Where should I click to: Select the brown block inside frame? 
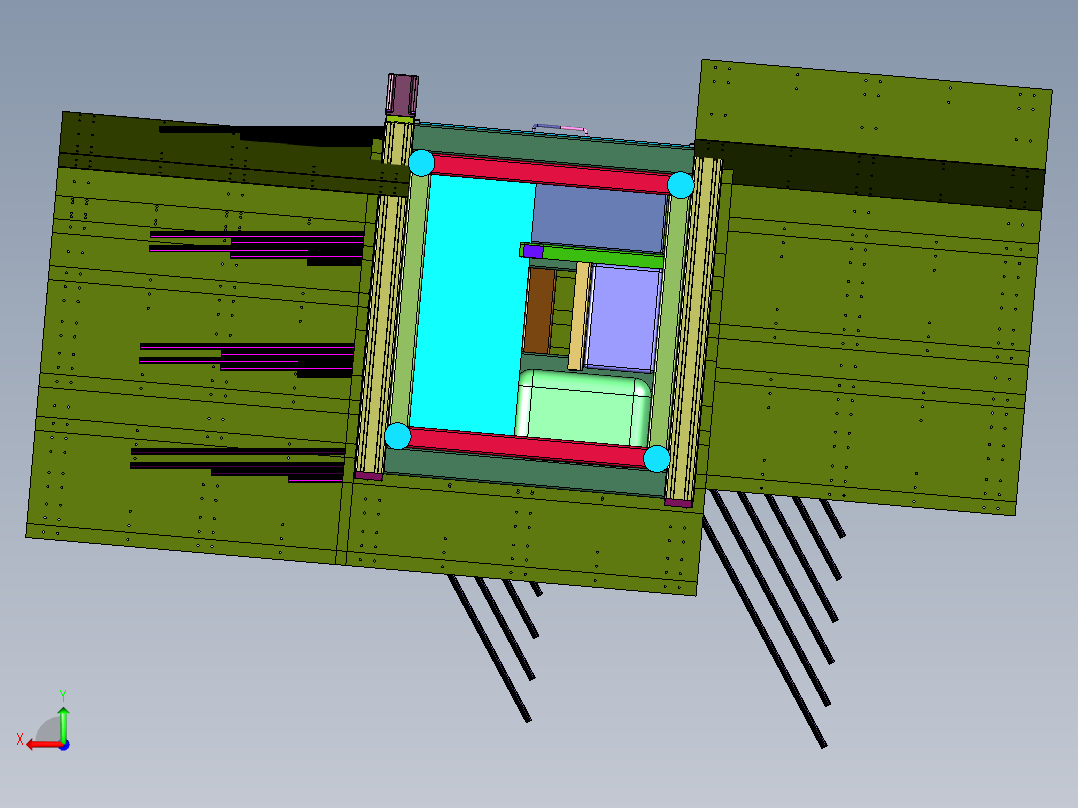pyautogui.click(x=540, y=310)
